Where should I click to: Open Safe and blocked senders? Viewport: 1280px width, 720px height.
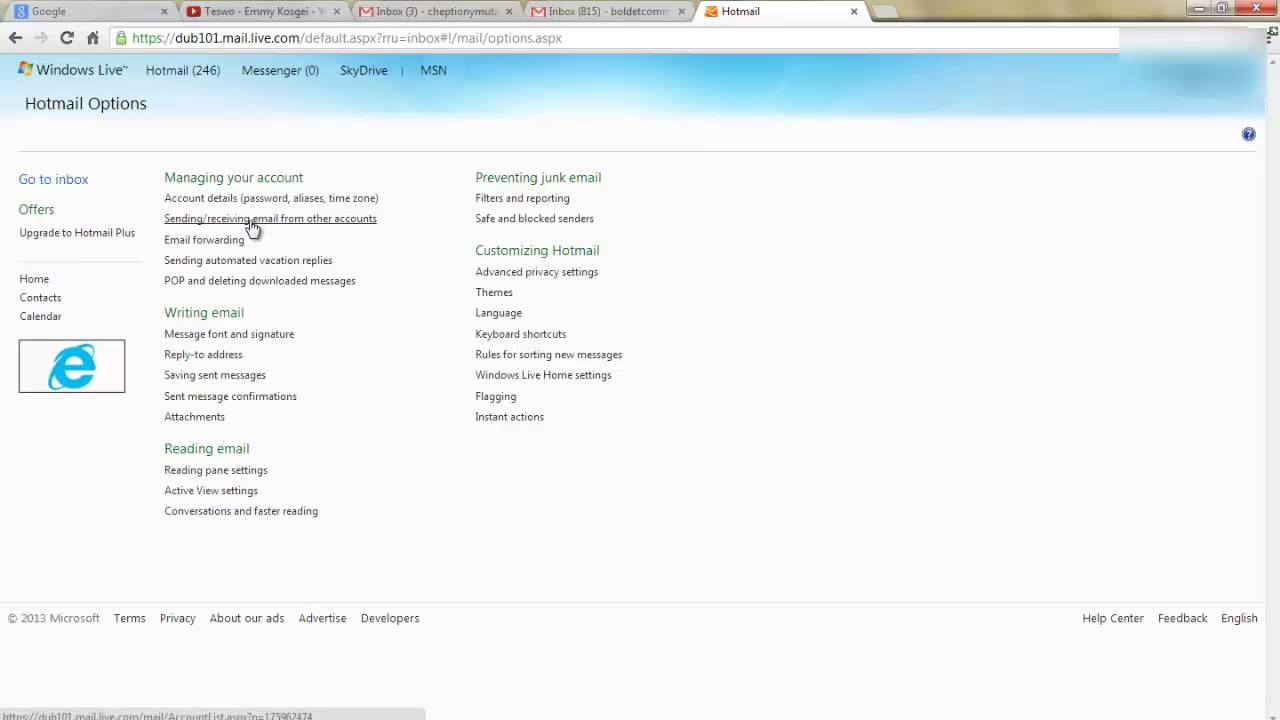coord(534,218)
